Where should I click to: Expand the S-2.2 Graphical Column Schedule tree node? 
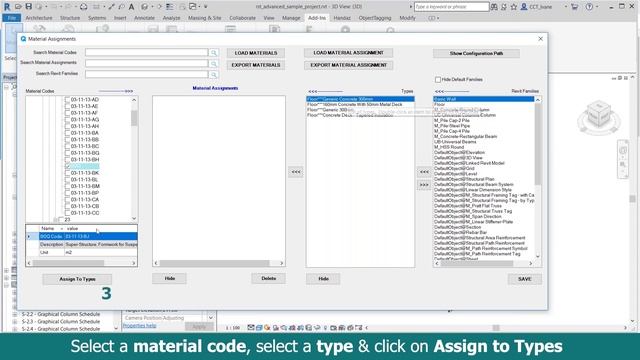[x=15, y=314]
